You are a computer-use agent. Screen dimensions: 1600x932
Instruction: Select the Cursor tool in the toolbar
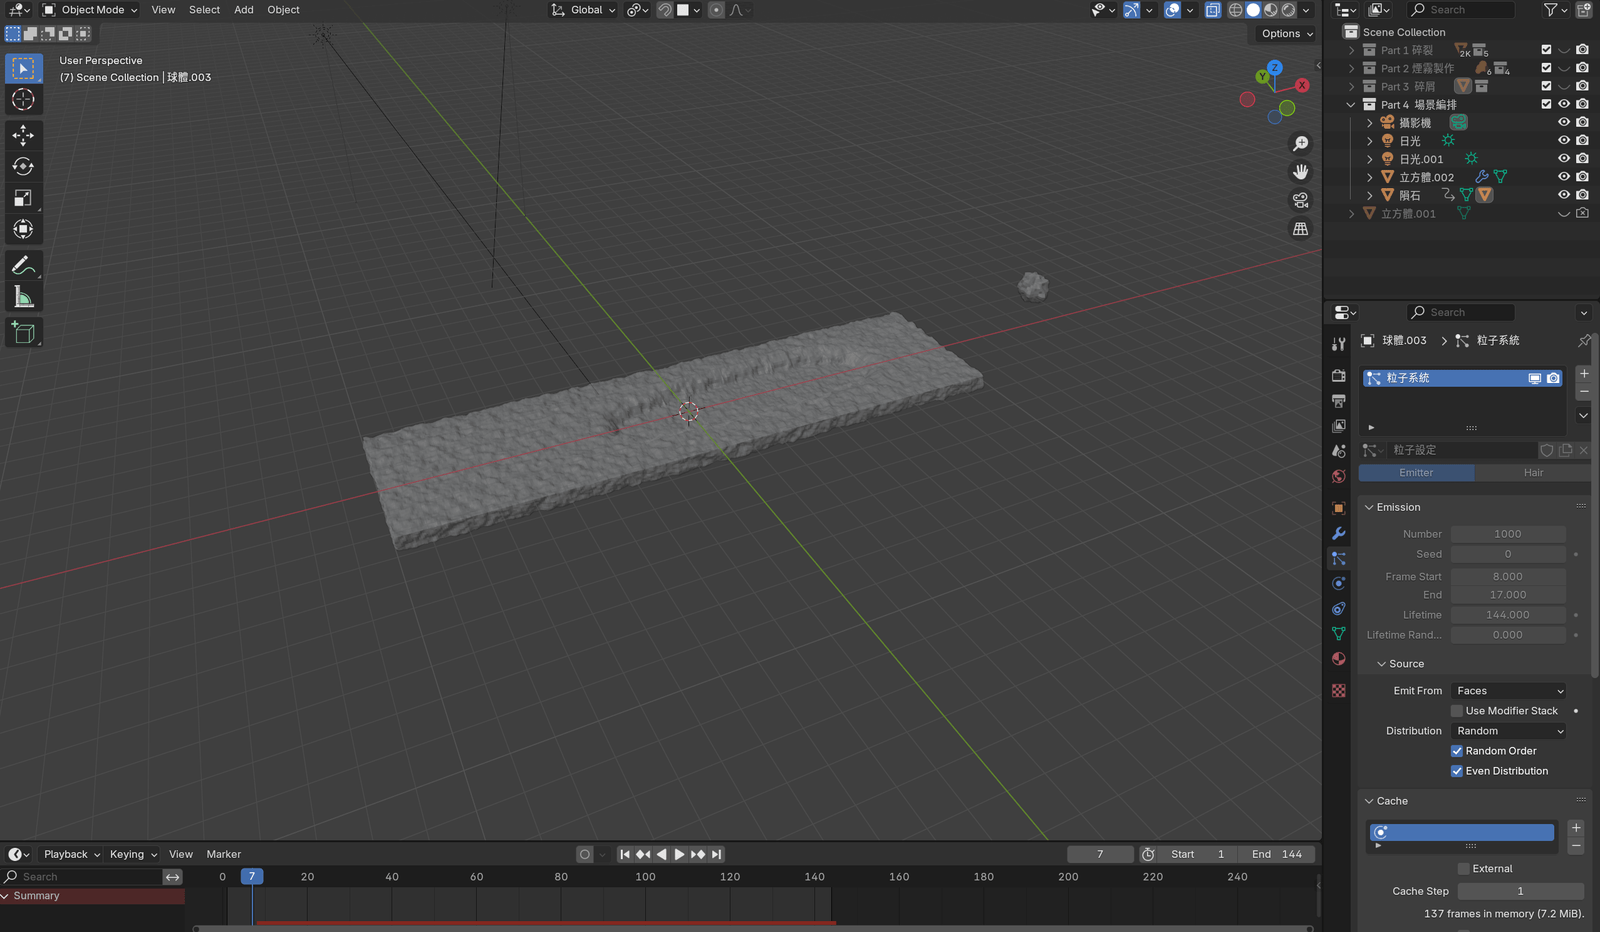point(23,100)
